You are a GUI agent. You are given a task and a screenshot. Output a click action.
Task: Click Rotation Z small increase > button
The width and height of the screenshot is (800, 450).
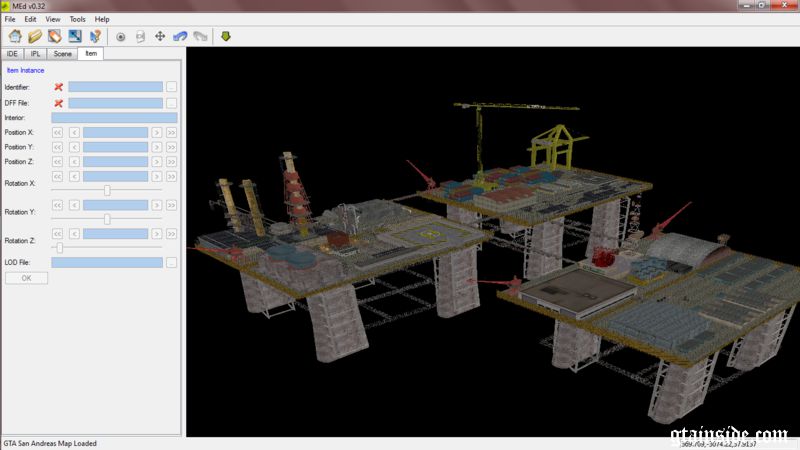point(157,234)
